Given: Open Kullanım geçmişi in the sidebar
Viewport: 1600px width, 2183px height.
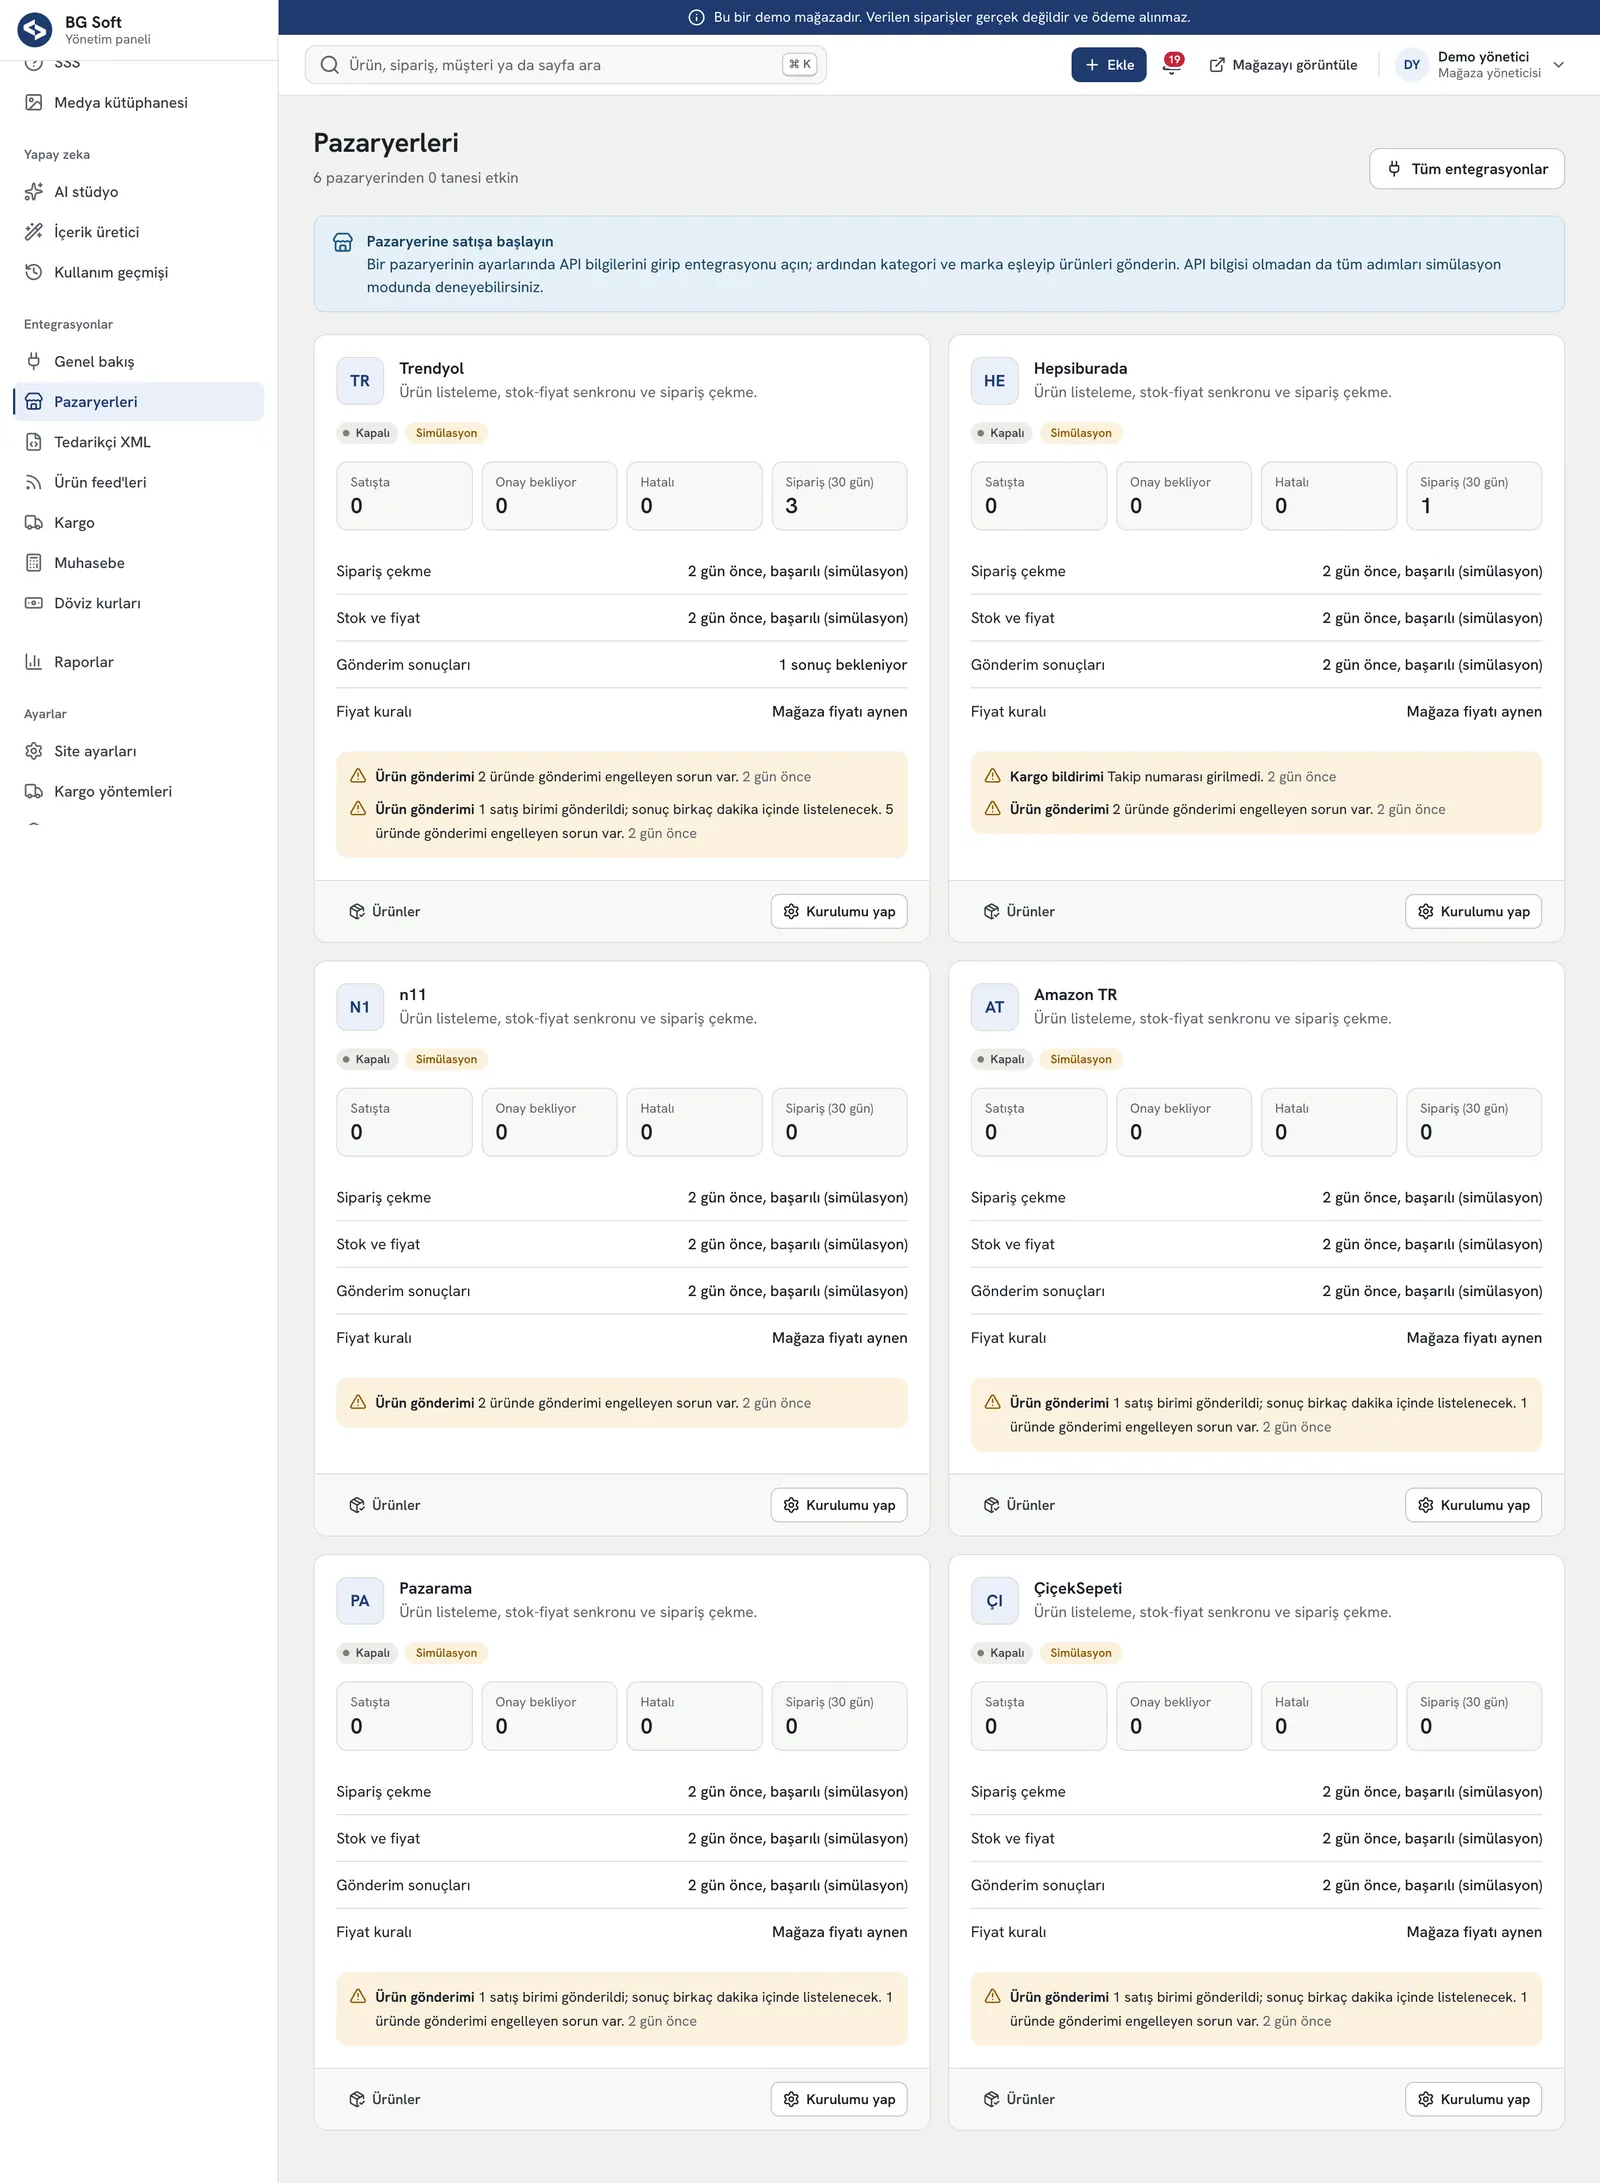Looking at the screenshot, I should 138,272.
